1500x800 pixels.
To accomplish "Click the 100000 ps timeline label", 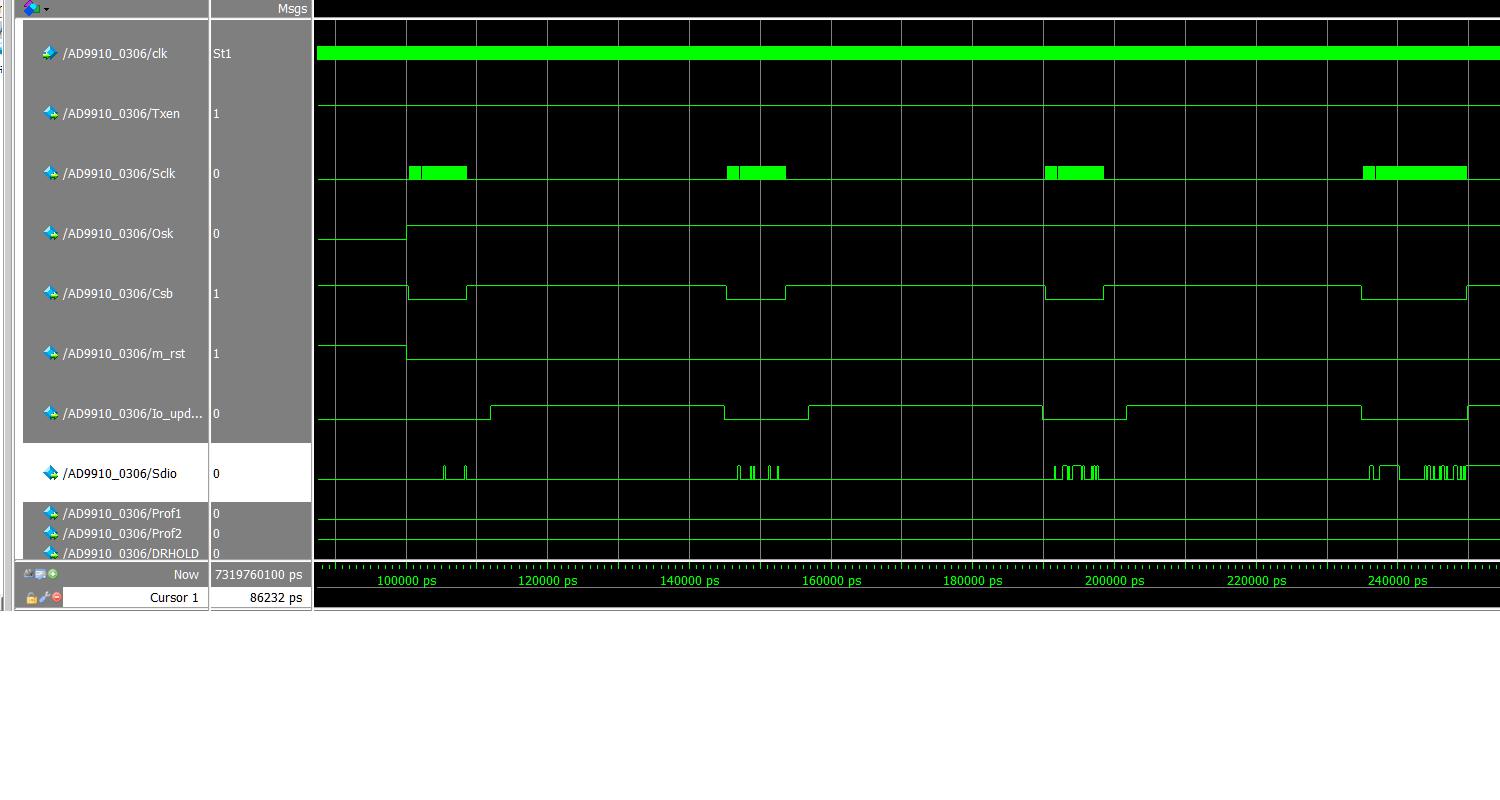I will pyautogui.click(x=406, y=580).
